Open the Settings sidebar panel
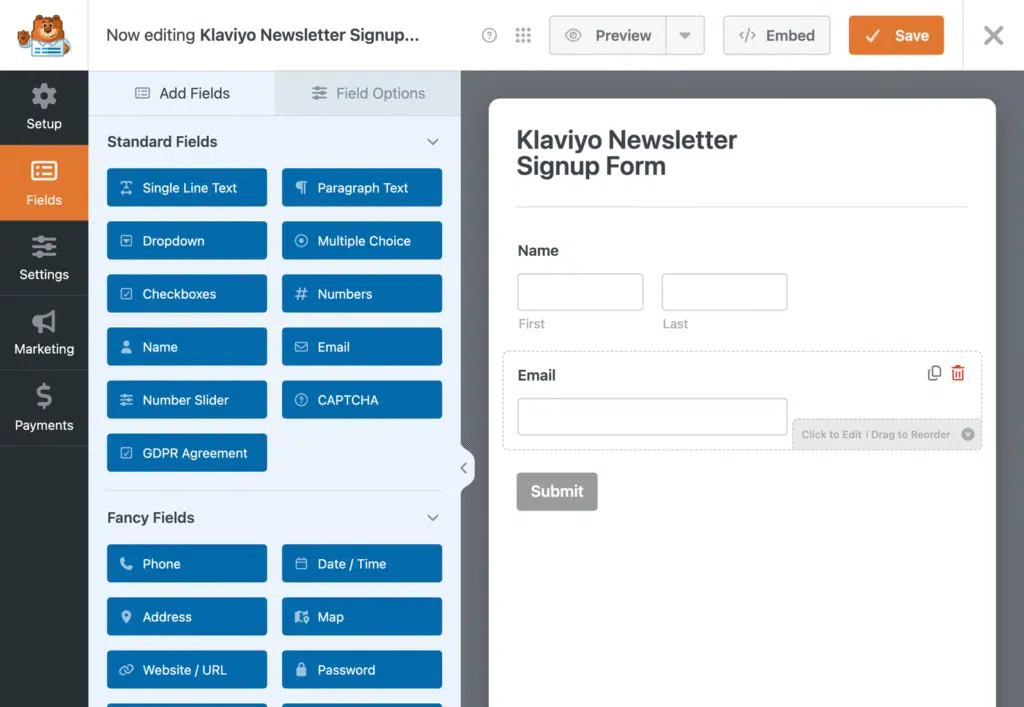Image resolution: width=1024 pixels, height=707 pixels. pyautogui.click(x=44, y=258)
